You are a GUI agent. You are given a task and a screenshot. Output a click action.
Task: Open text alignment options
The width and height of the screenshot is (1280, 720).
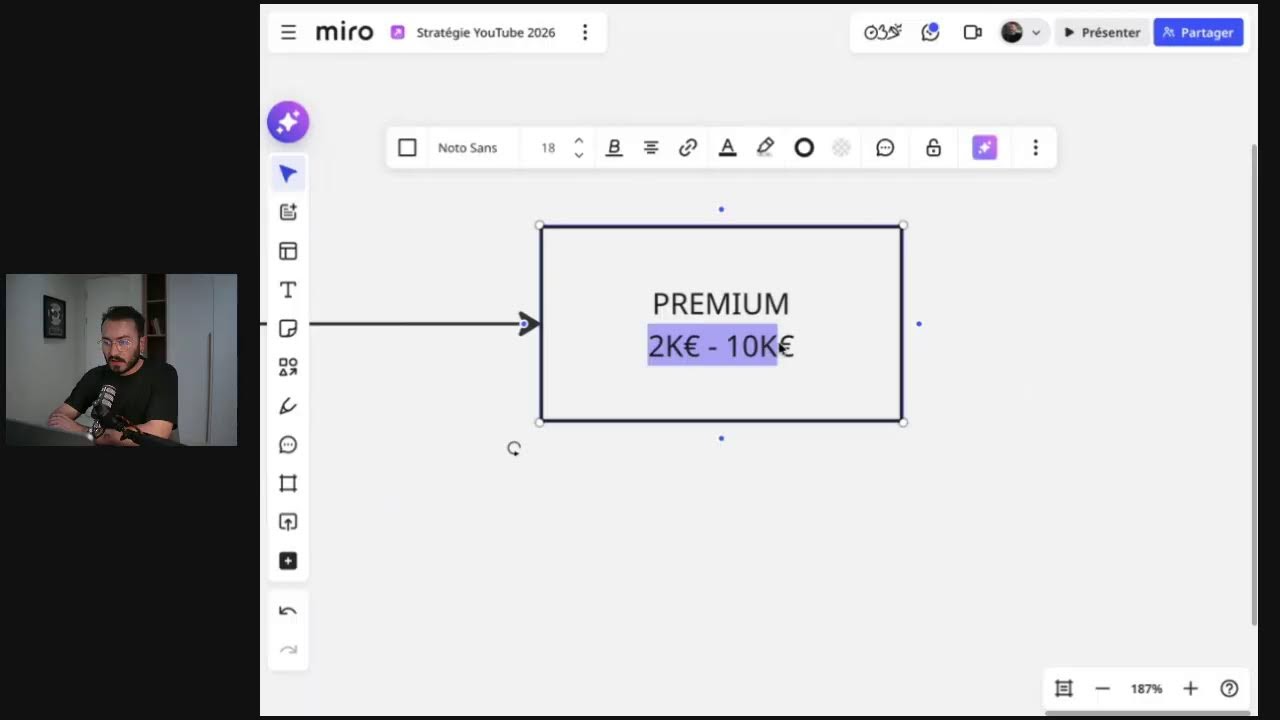click(651, 147)
